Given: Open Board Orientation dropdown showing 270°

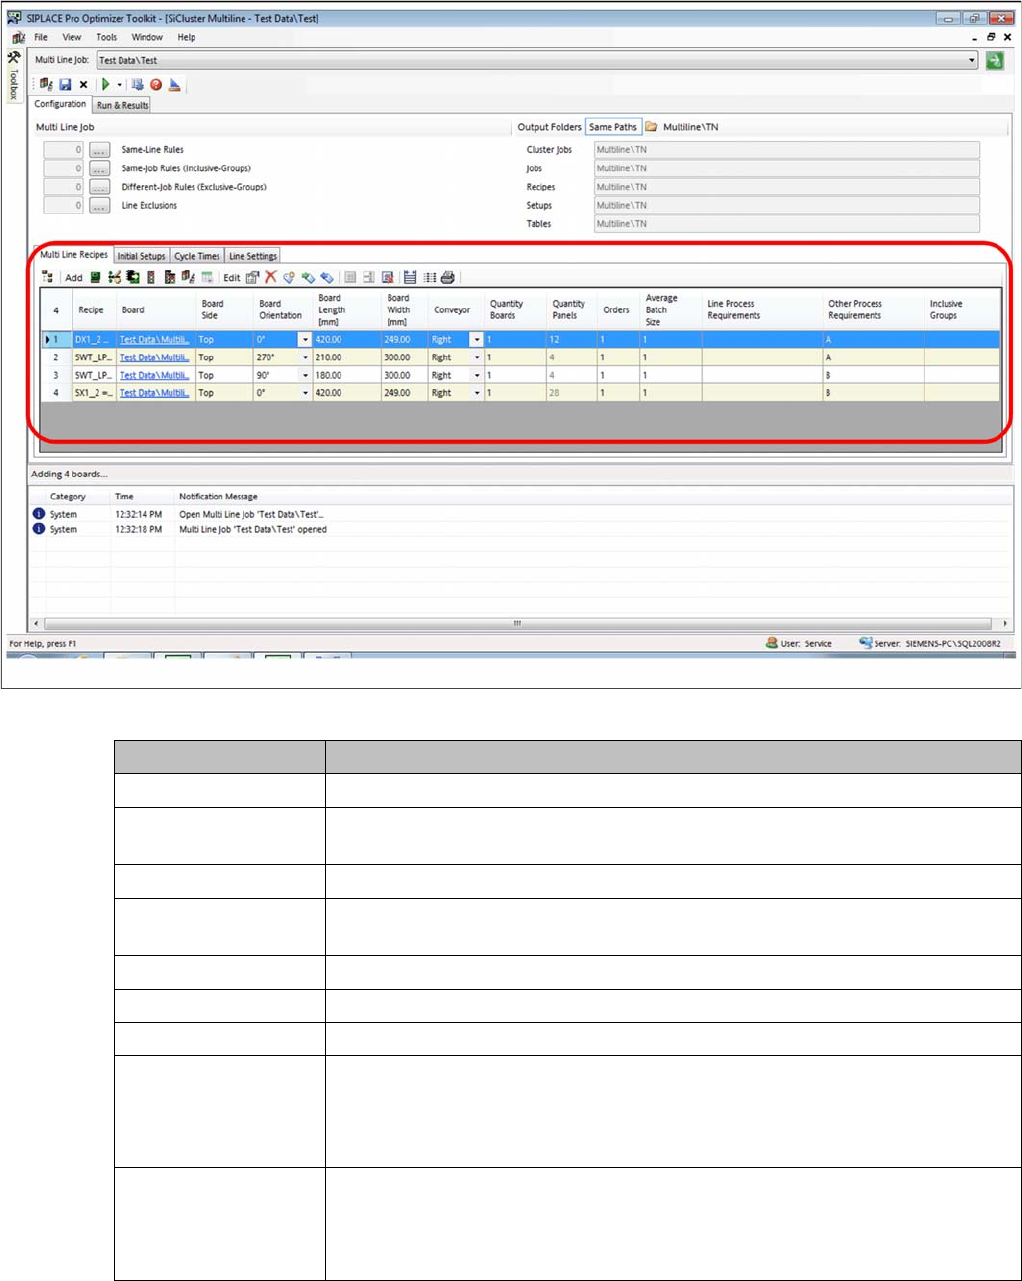Looking at the screenshot, I should (x=305, y=358).
